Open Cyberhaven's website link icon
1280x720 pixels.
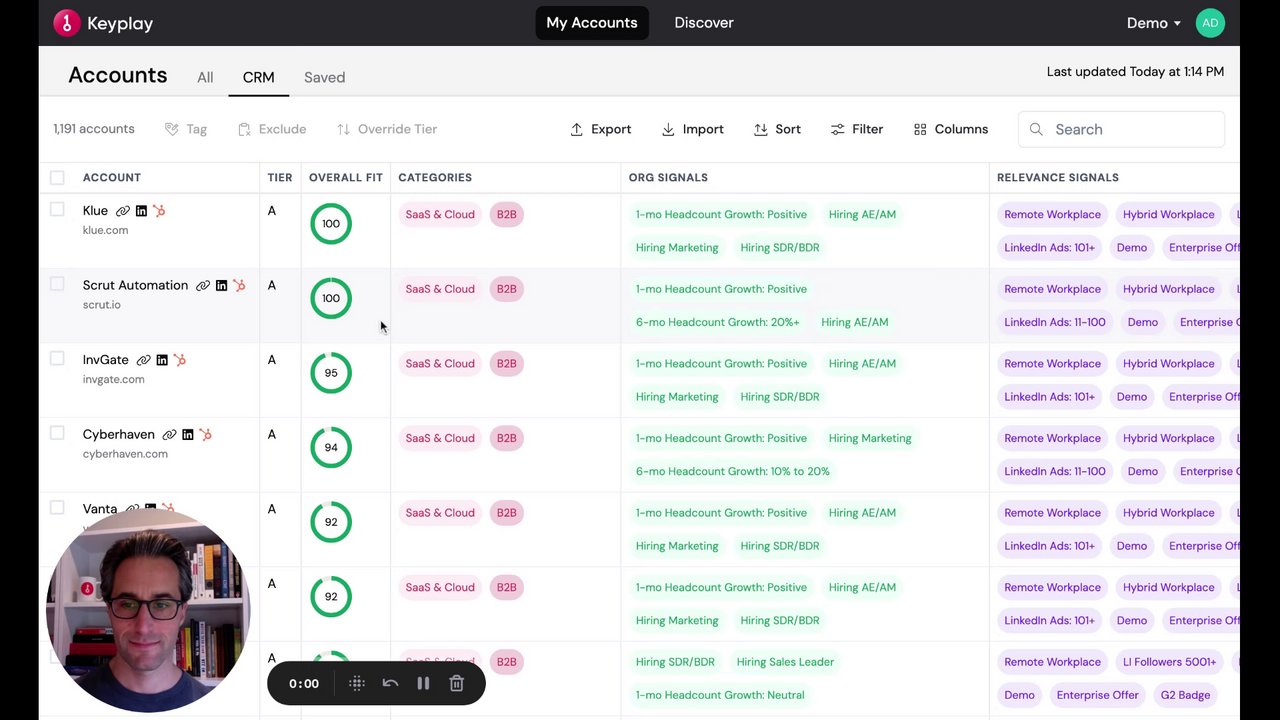tap(169, 435)
